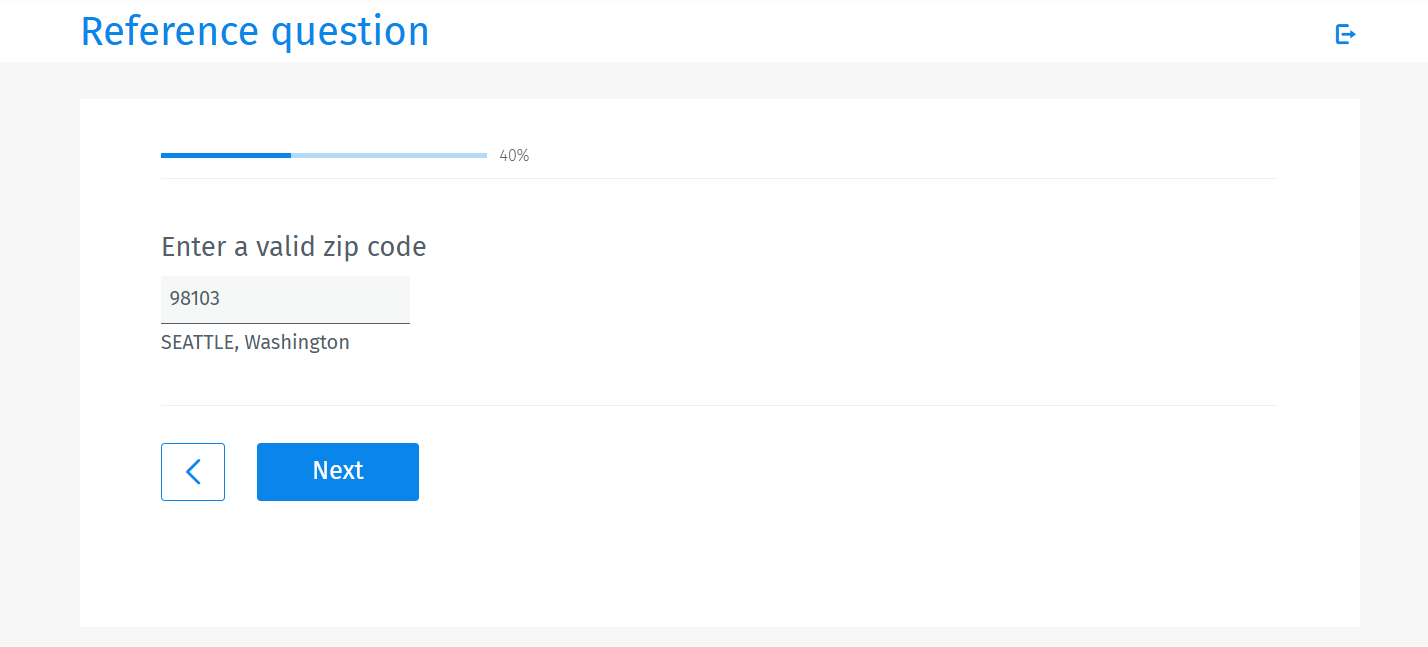The height and width of the screenshot is (647, 1428).
Task: Activate the log-out symbol near the page edge
Action: tap(1346, 33)
